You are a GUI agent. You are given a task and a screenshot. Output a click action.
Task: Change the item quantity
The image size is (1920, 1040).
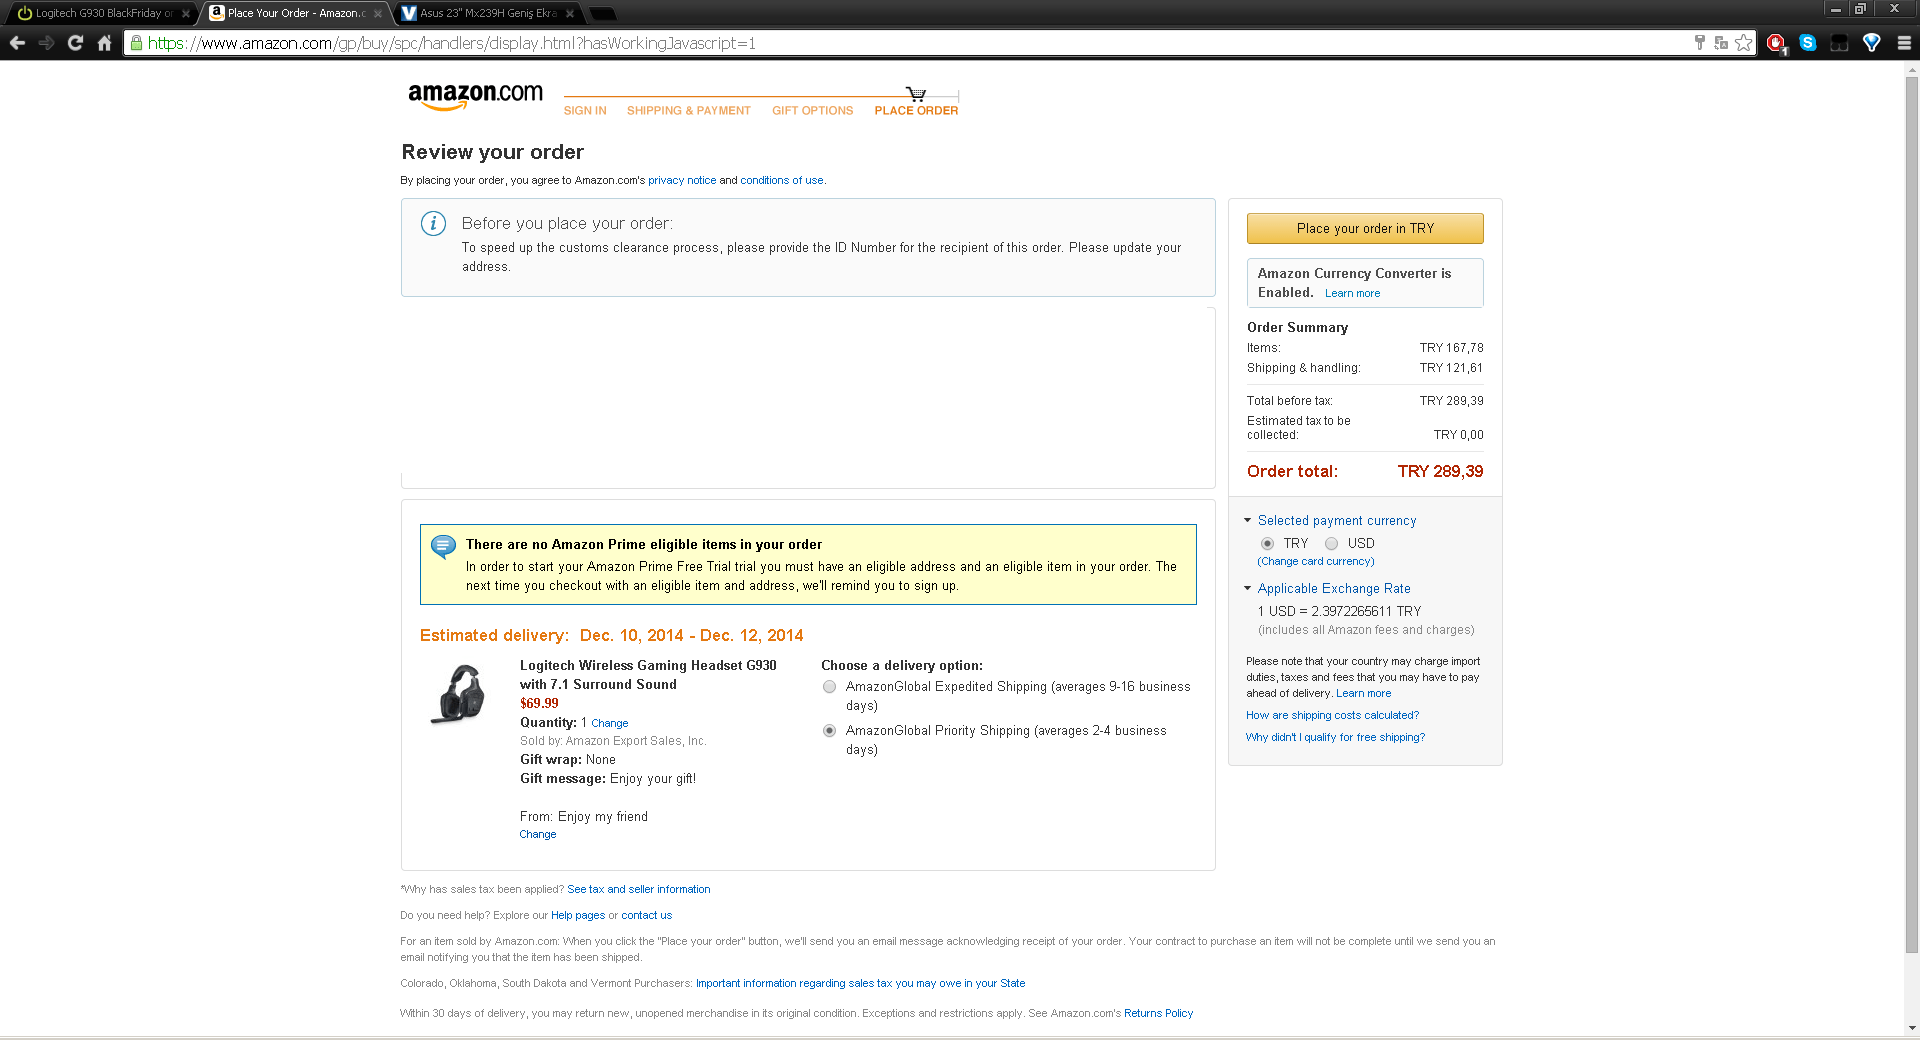pyautogui.click(x=609, y=724)
